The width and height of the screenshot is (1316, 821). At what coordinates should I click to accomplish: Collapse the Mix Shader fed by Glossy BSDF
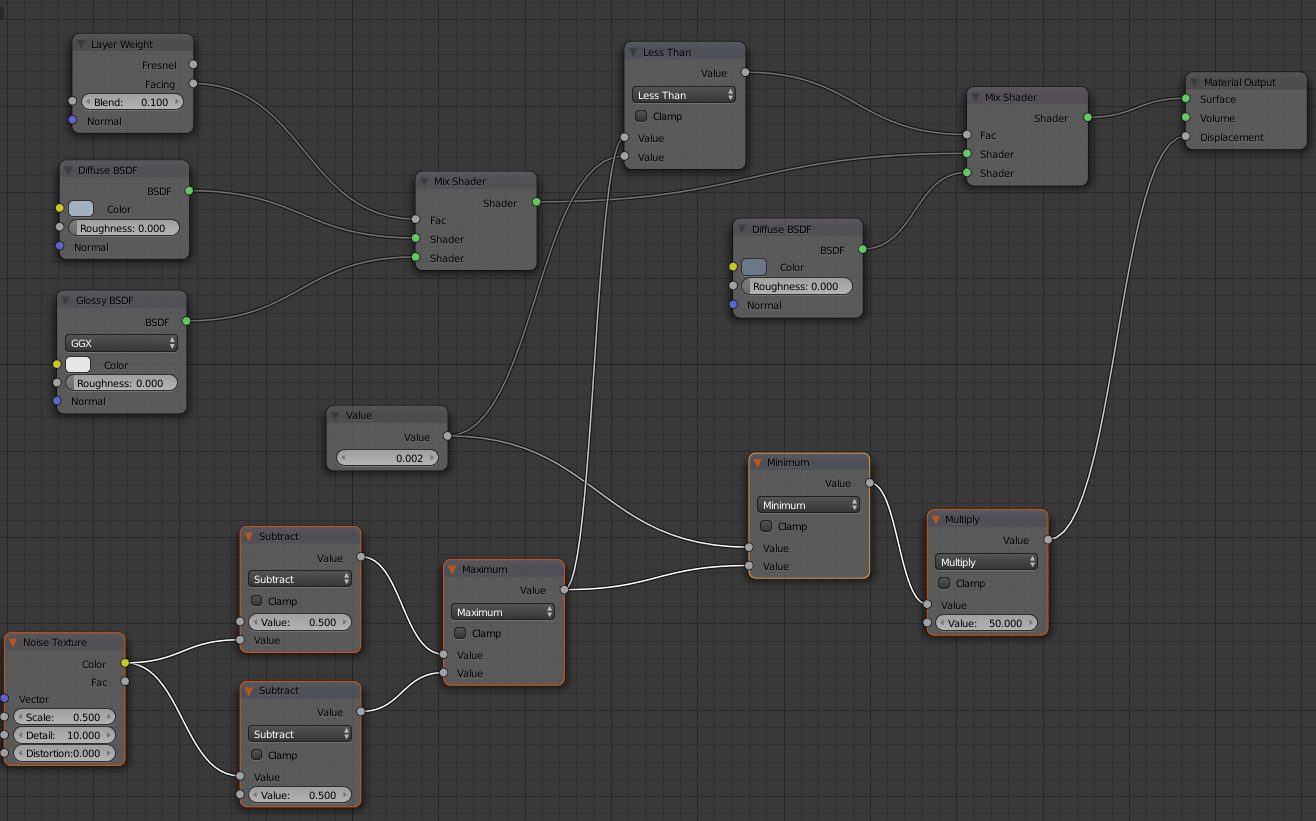point(425,181)
